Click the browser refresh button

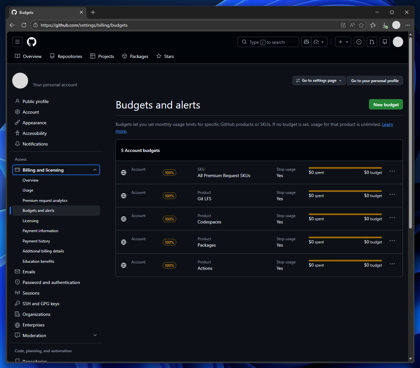coord(24,25)
